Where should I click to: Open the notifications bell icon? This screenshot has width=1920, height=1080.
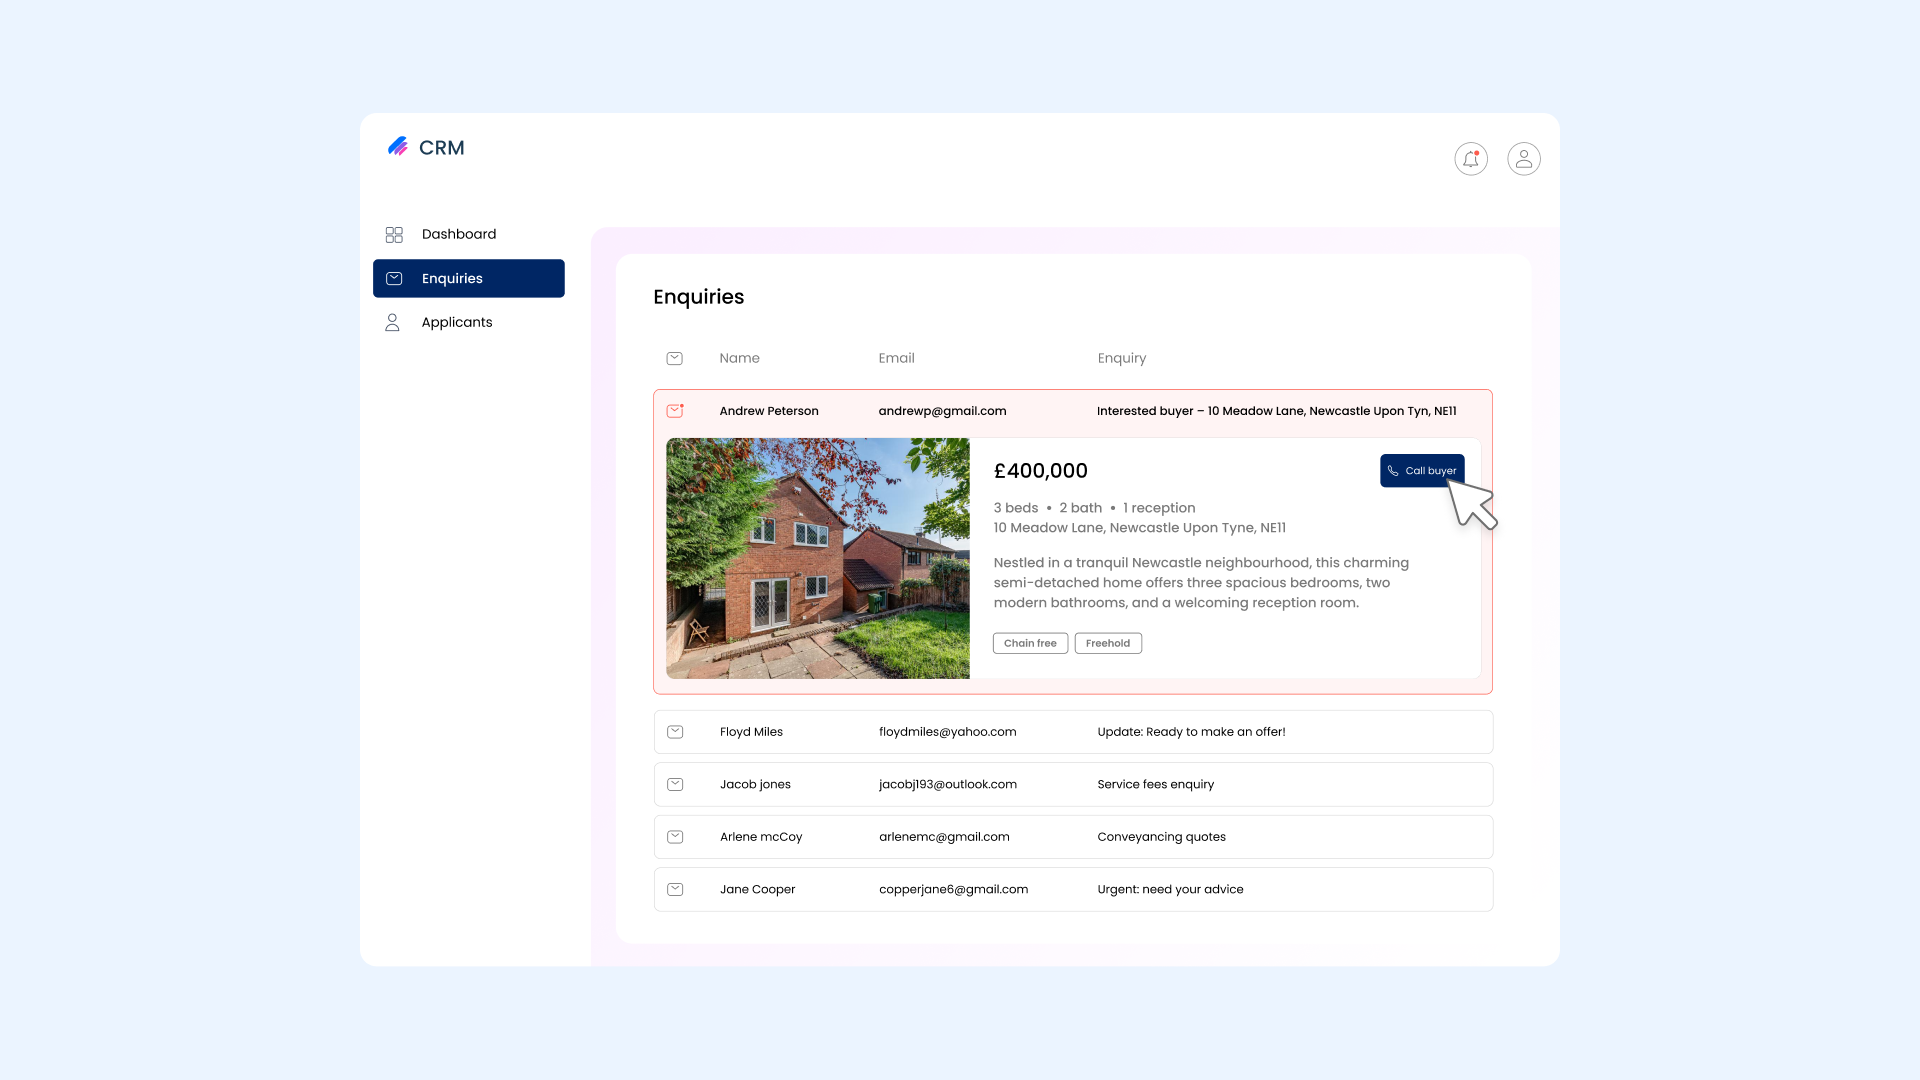[x=1470, y=159]
